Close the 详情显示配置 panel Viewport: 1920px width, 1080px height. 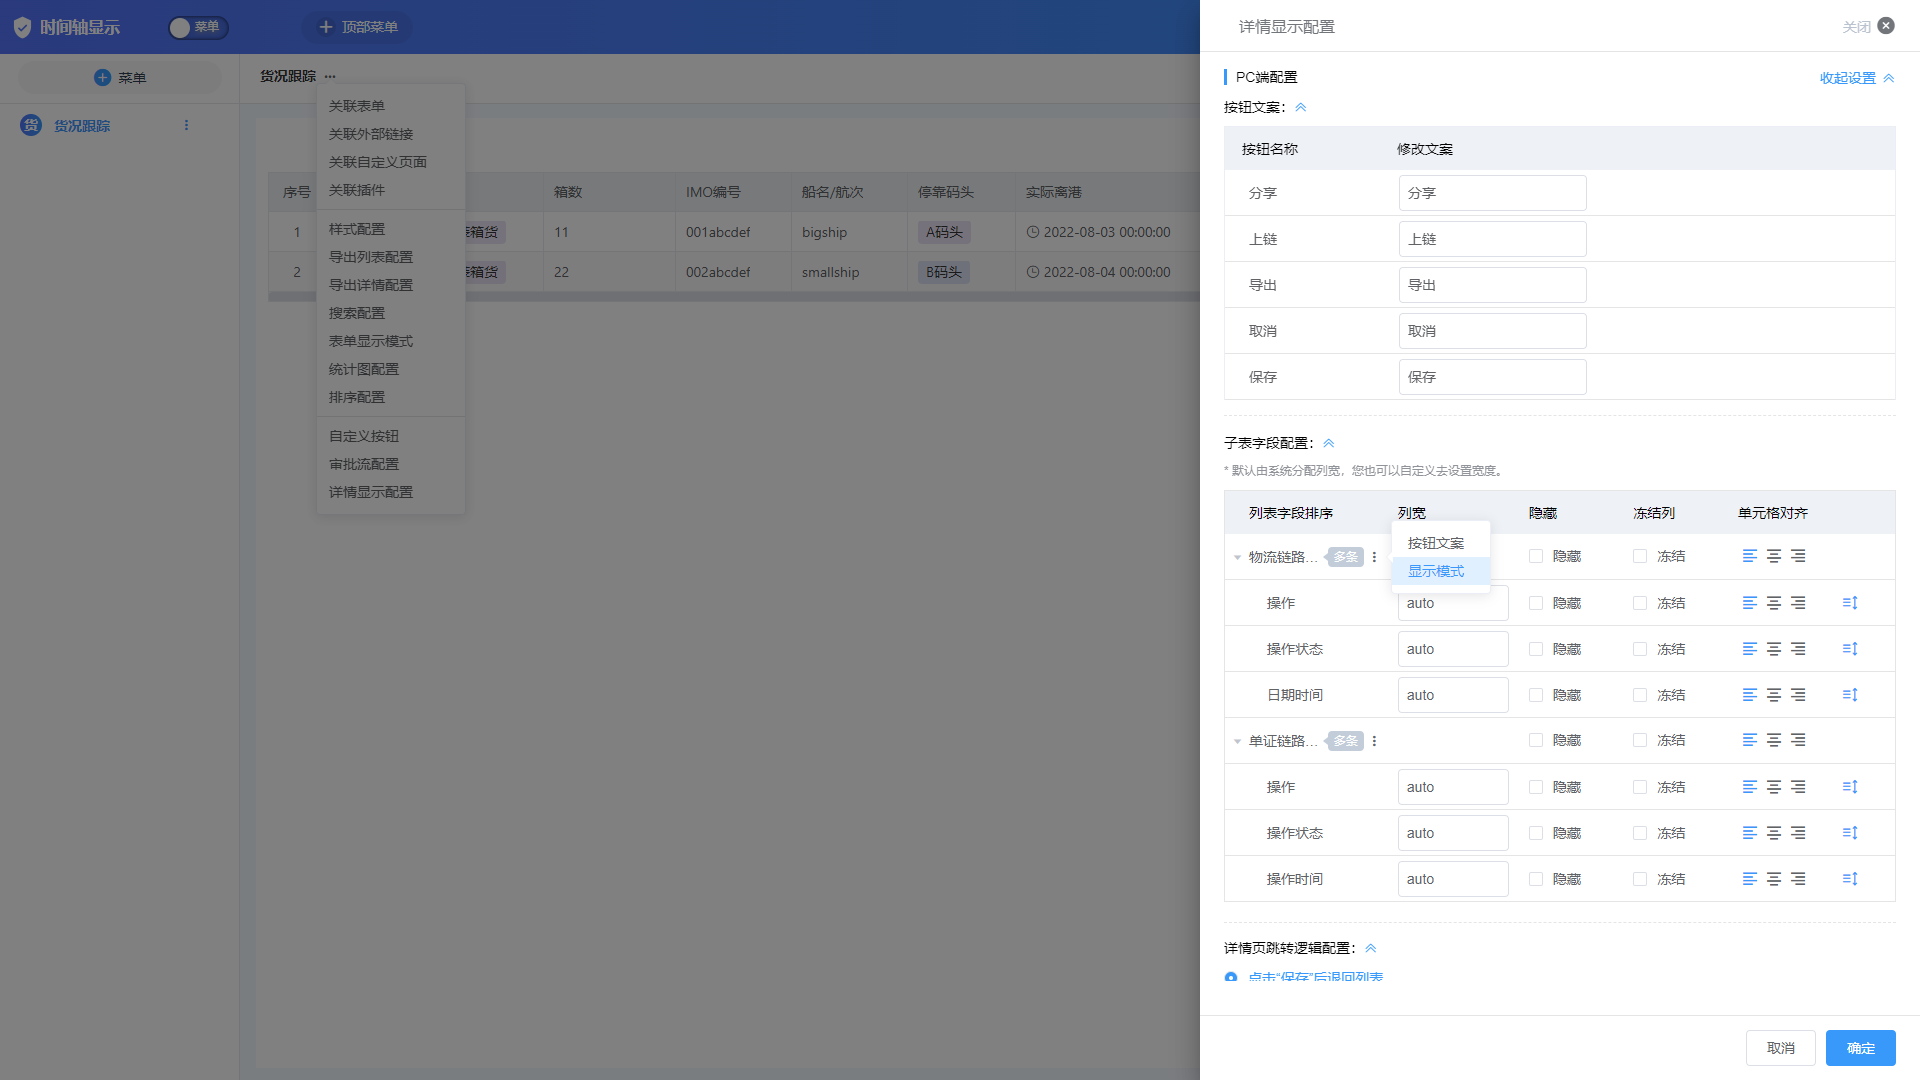click(x=1886, y=26)
